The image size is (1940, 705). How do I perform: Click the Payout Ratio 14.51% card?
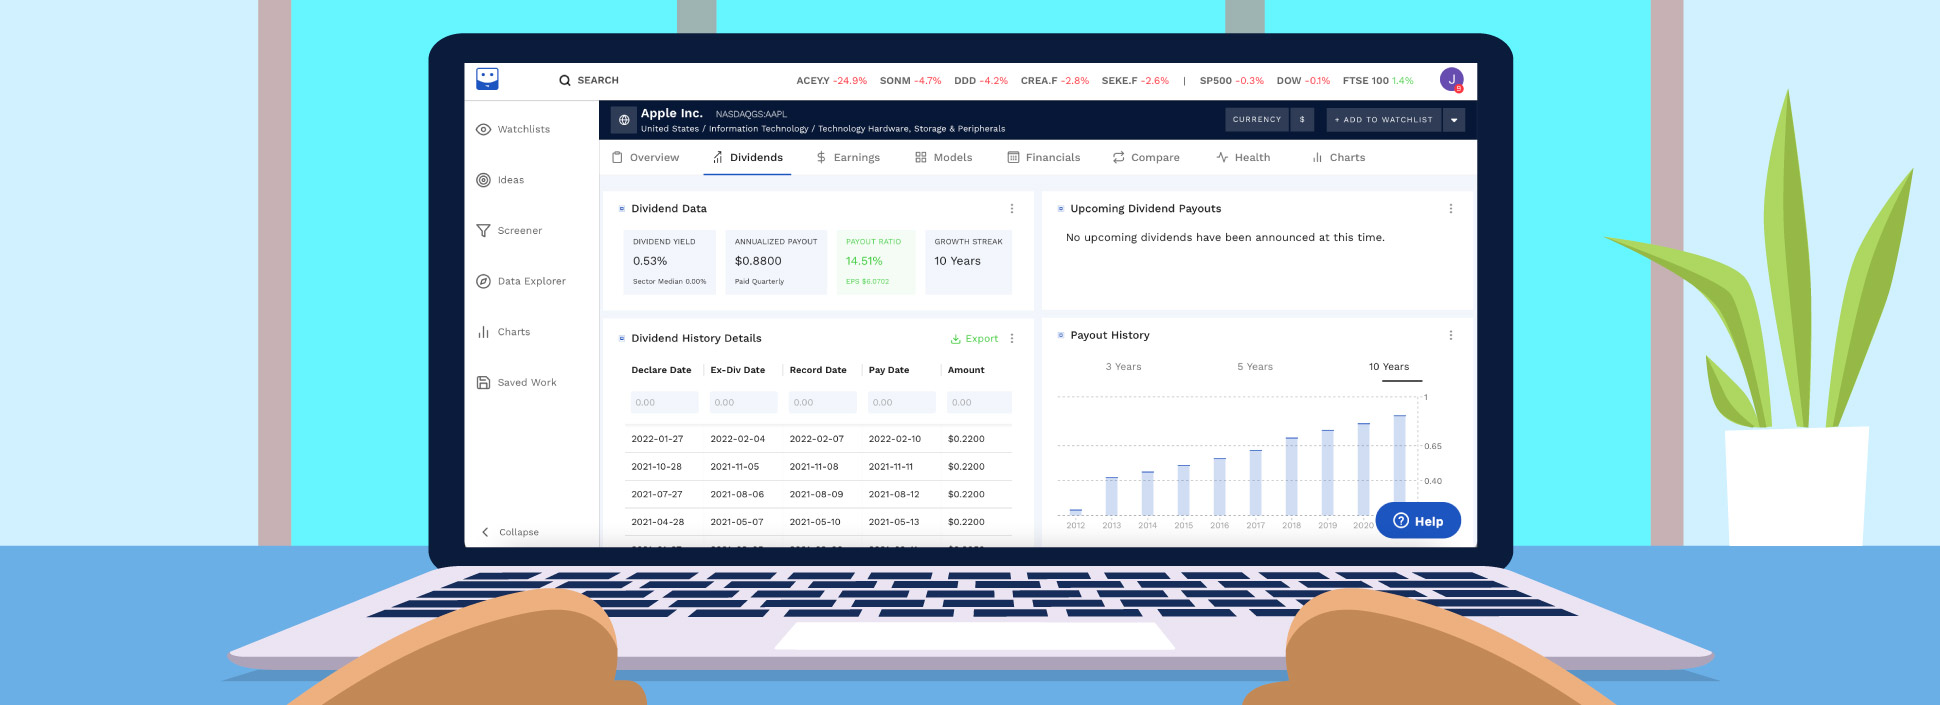(876, 262)
